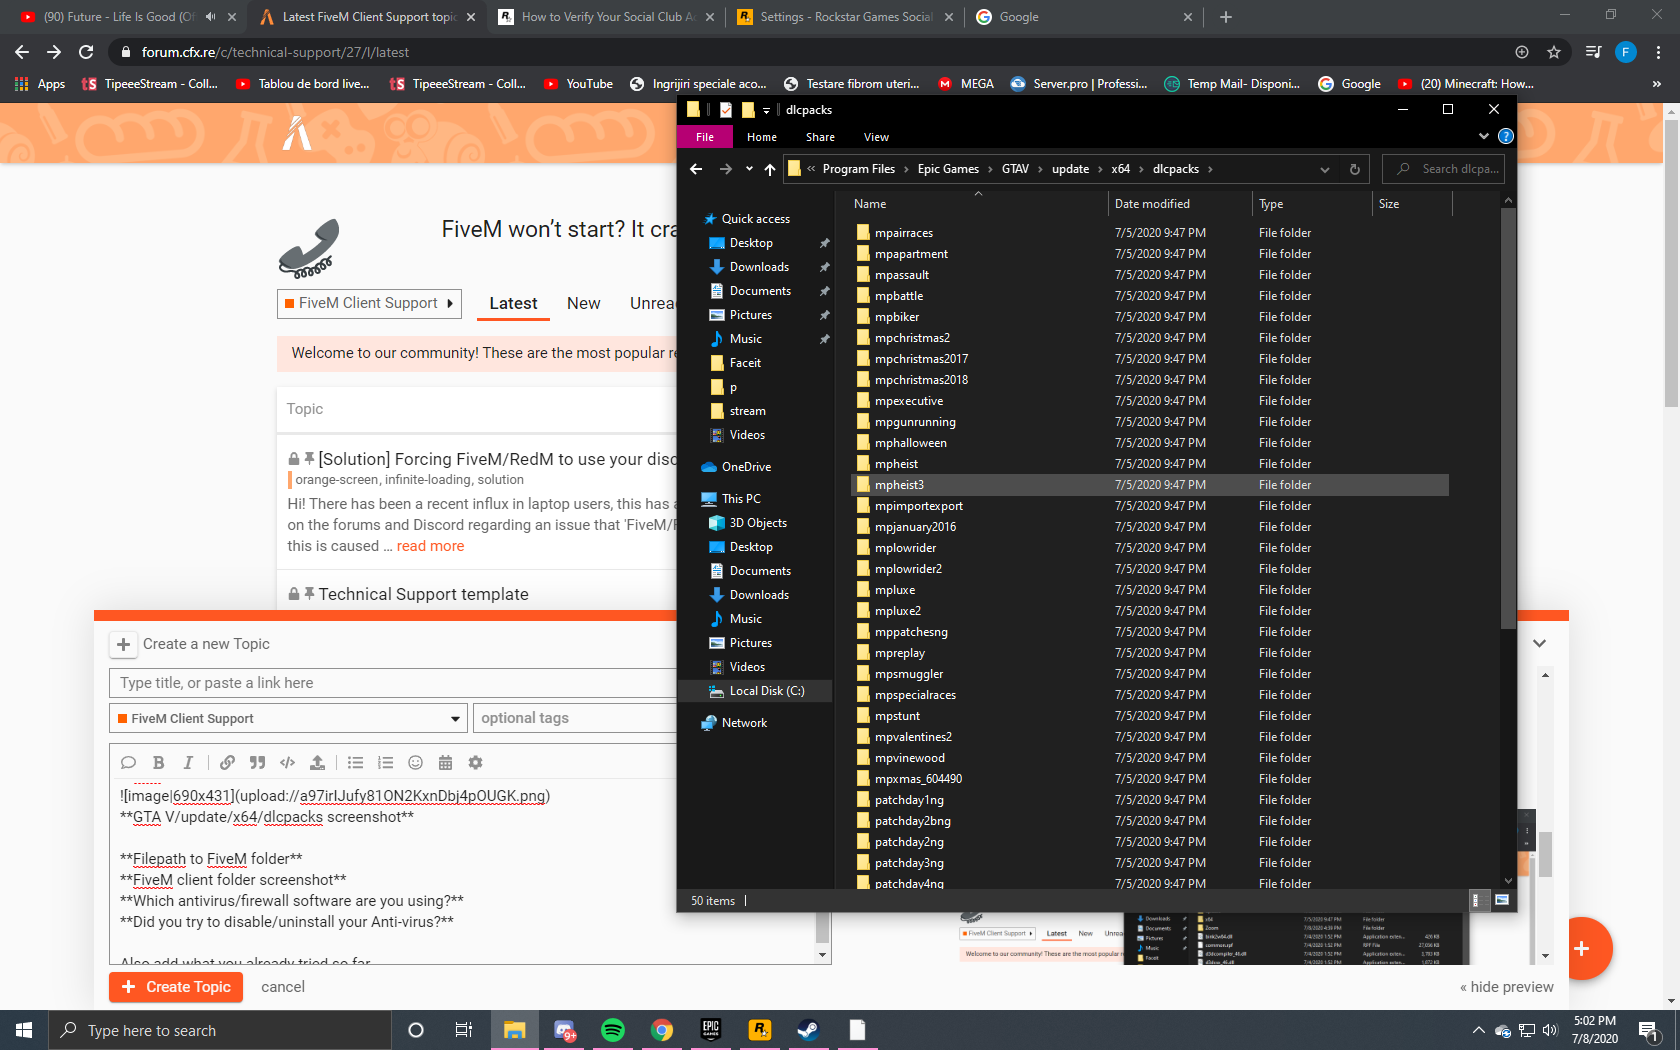Image resolution: width=1680 pixels, height=1050 pixels.
Task: Show hidden system tray icons
Action: (x=1478, y=1030)
